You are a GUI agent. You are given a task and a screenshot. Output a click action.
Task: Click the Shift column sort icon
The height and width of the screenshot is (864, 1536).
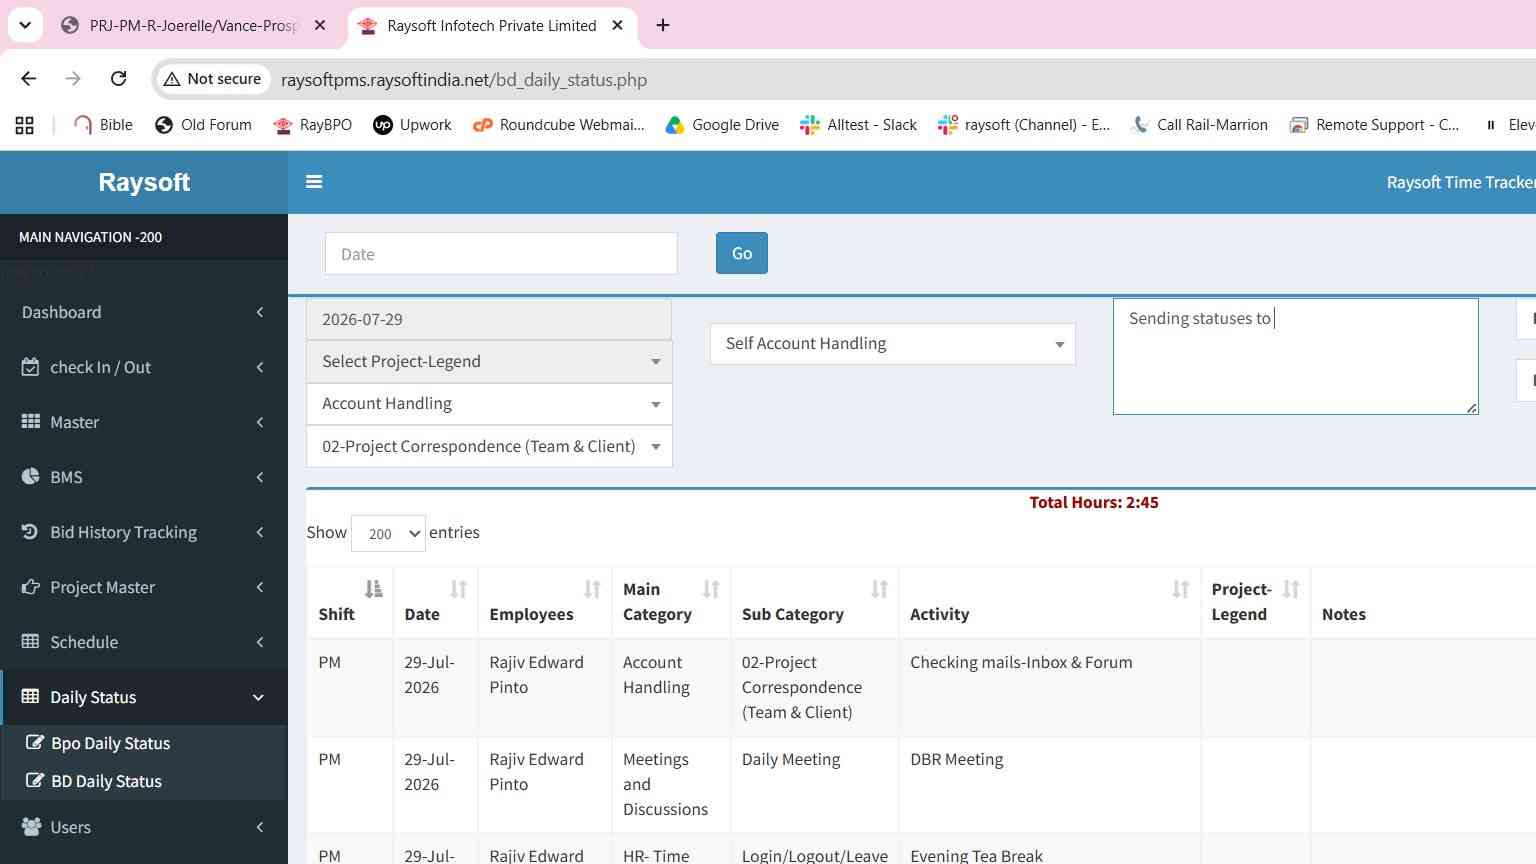click(x=373, y=589)
